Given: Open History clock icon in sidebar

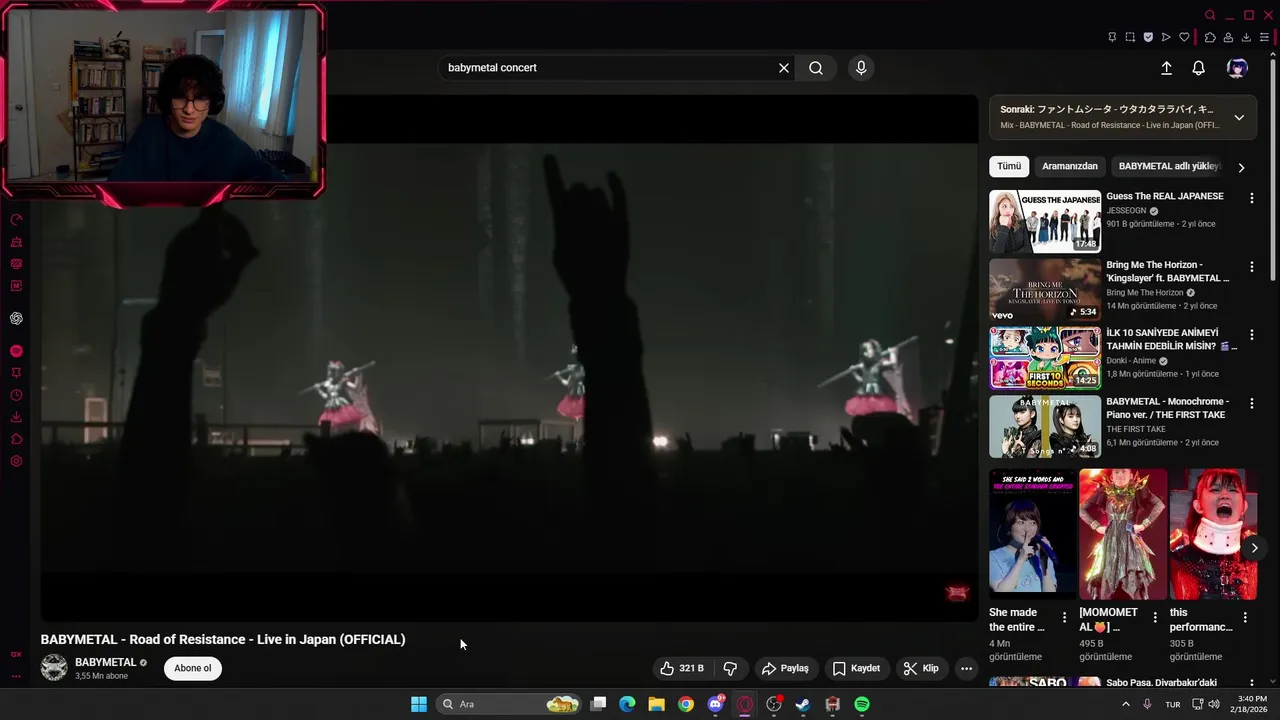Looking at the screenshot, I should click(16, 395).
